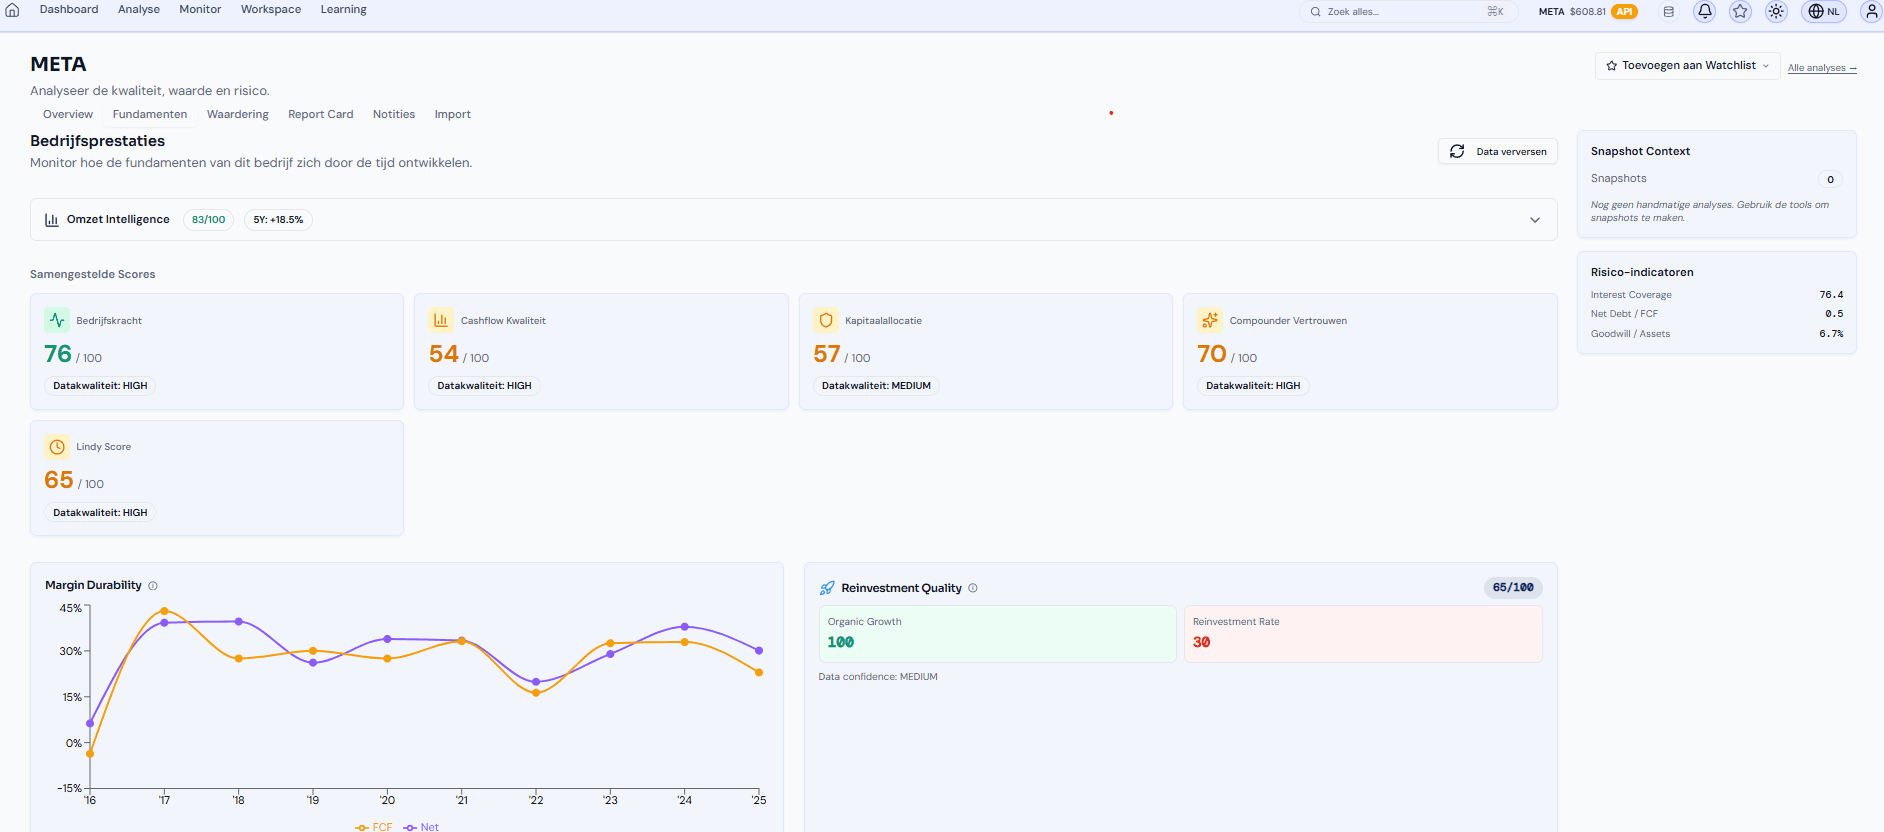The image size is (1884, 832).
Task: Click Goodwill / Assets 6.7% value
Action: [x=1831, y=334]
